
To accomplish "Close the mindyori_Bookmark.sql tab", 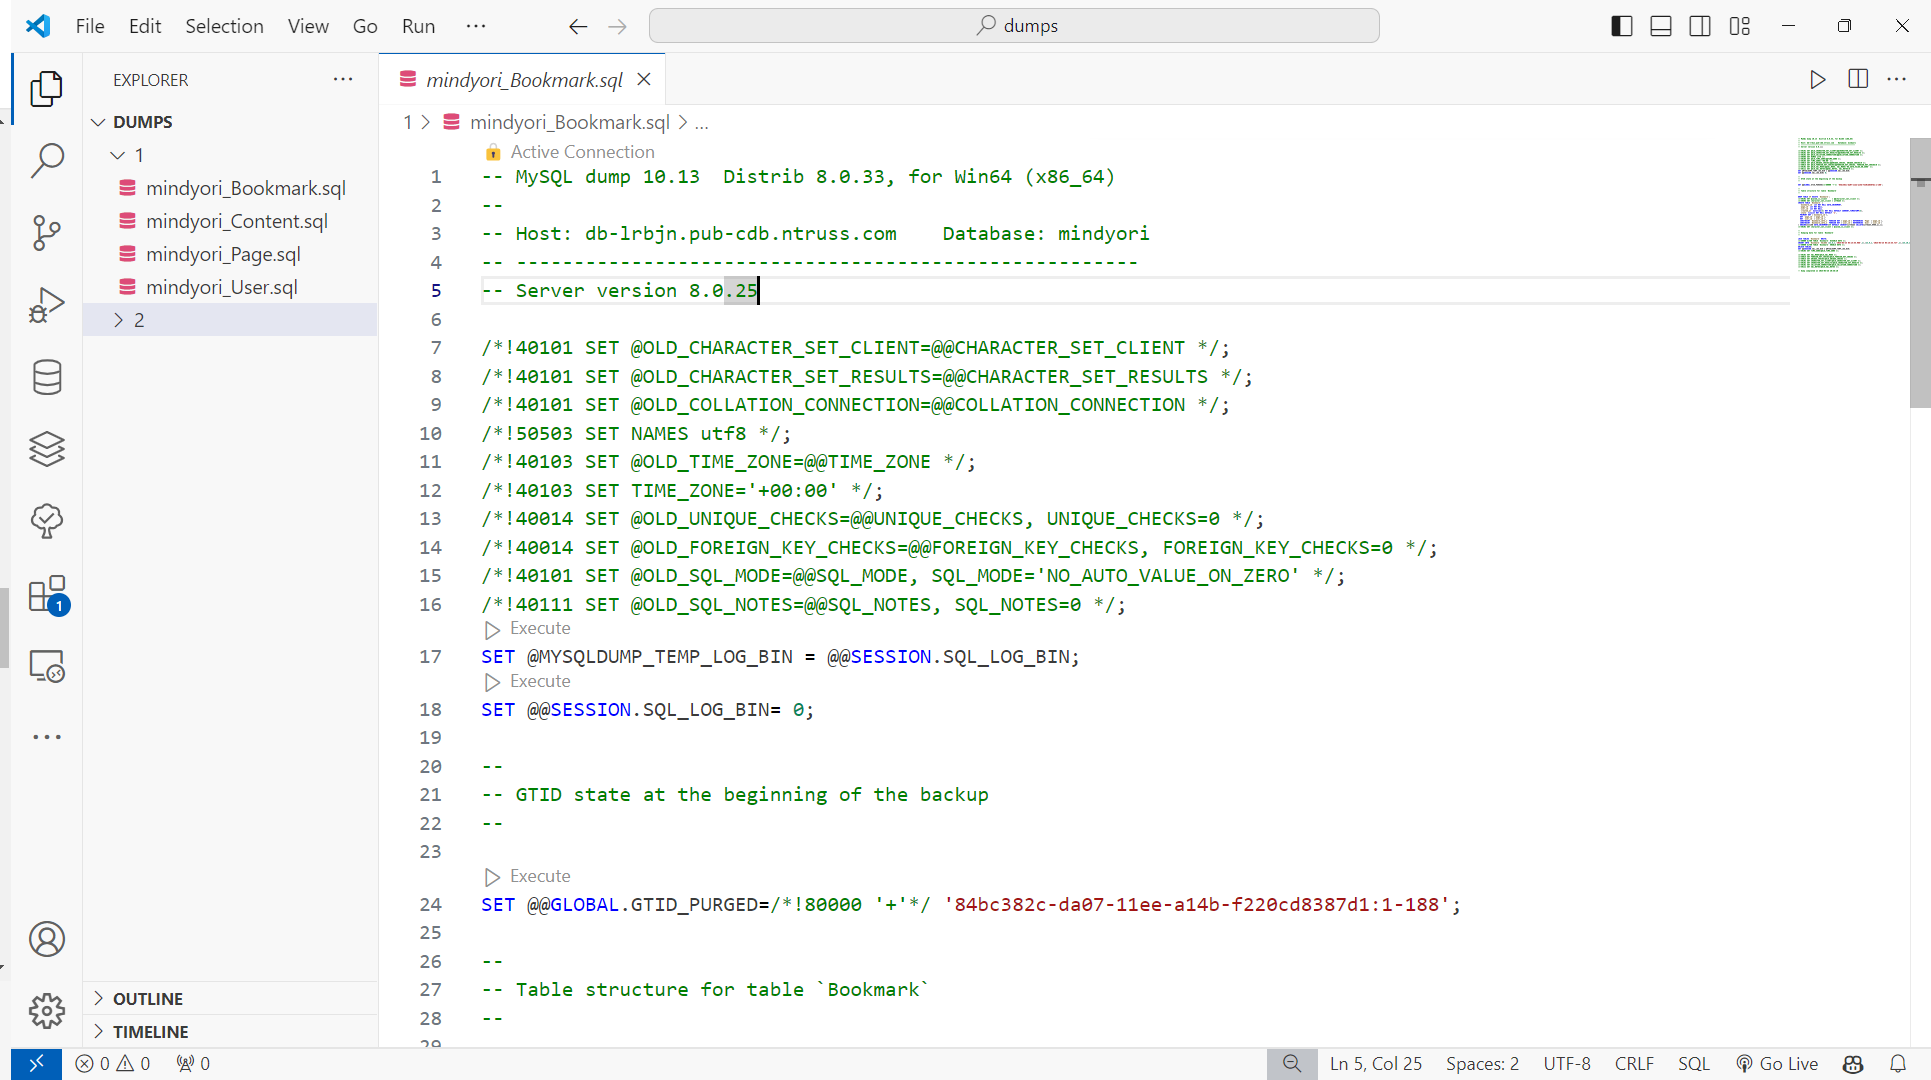I will (644, 80).
